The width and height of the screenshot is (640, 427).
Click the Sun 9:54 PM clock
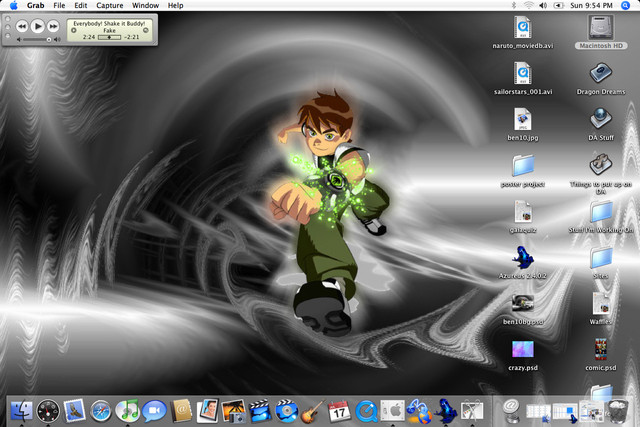point(591,5)
